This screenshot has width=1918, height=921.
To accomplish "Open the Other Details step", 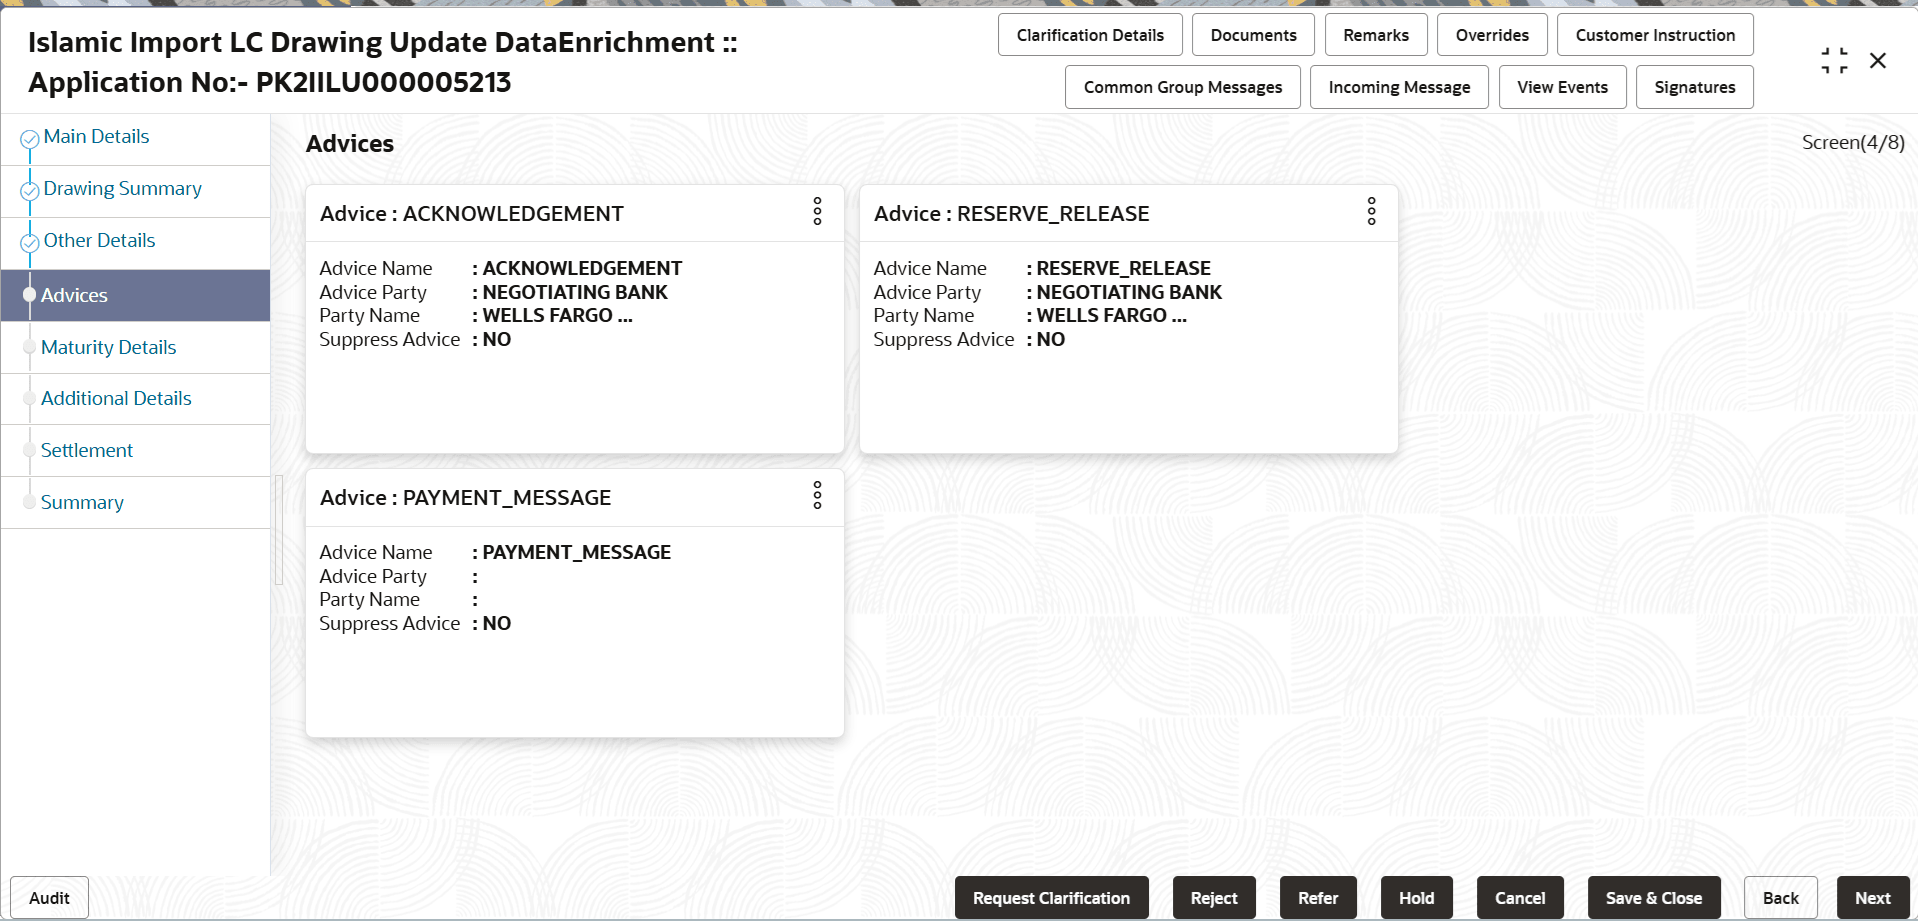I will pyautogui.click(x=99, y=241).
